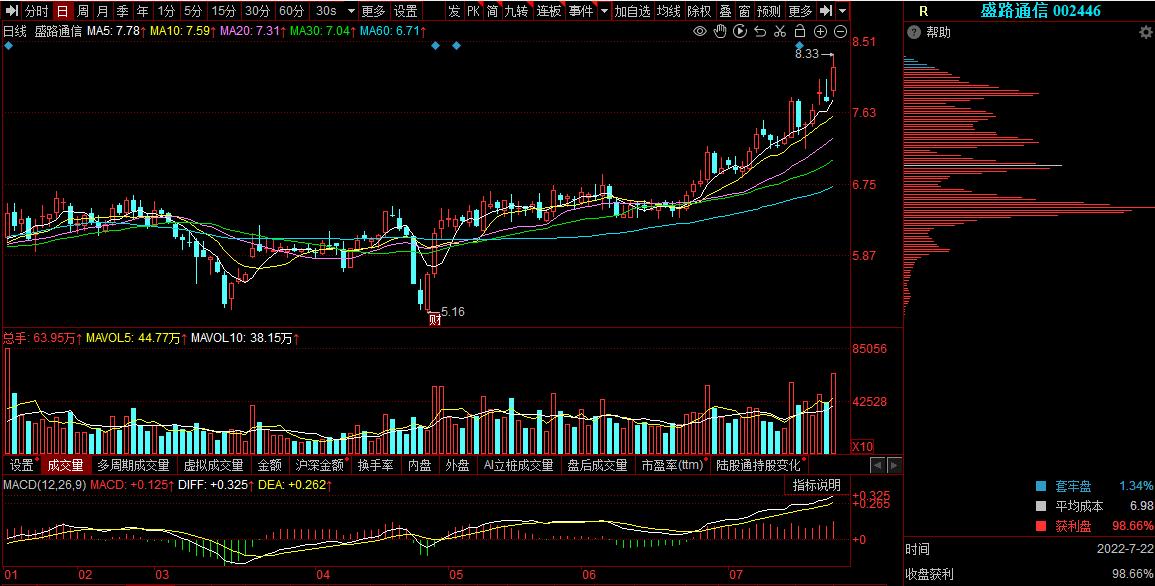Image resolution: width=1155 pixels, height=586 pixels.
Task: Select the 日 daily period
Action: 63,11
